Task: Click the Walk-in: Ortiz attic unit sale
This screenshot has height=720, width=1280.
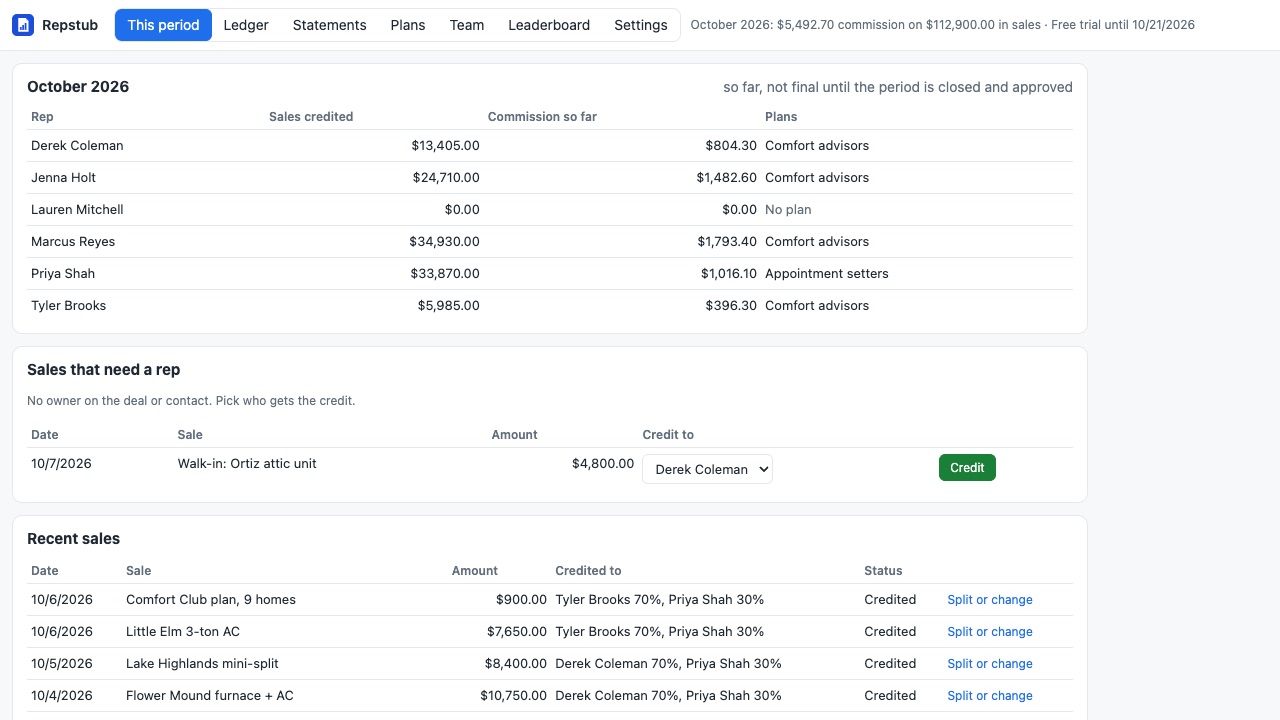Action: tap(247, 464)
